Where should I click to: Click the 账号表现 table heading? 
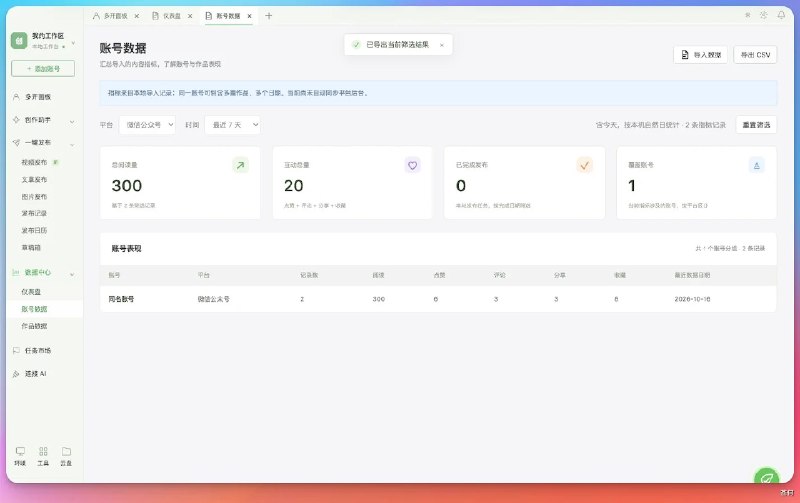point(126,248)
